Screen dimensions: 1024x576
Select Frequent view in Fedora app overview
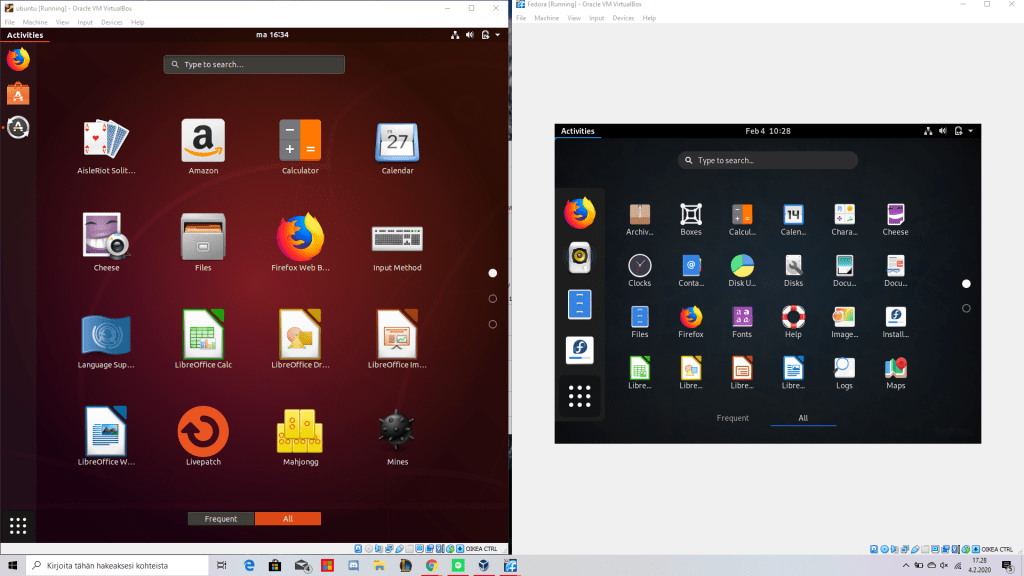(x=732, y=418)
